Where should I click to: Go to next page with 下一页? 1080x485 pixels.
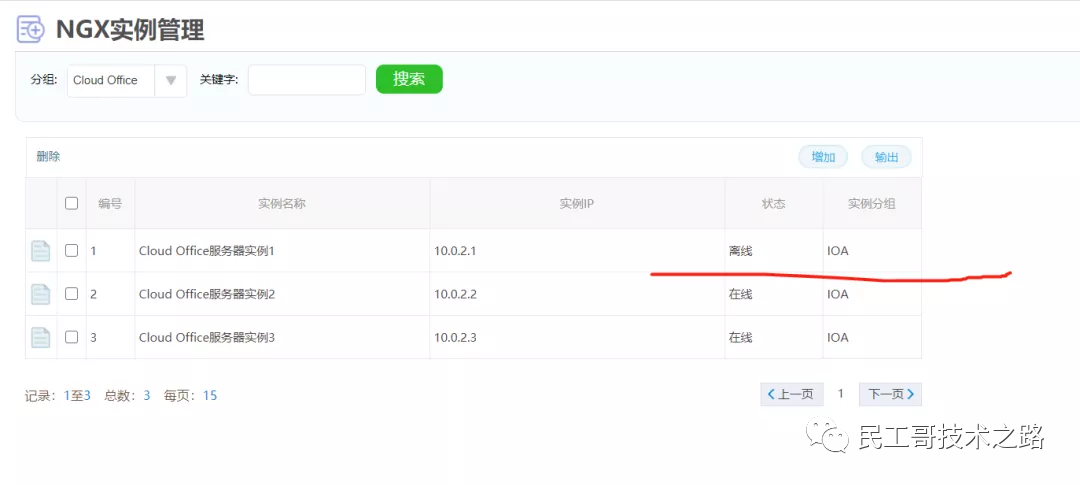891,395
